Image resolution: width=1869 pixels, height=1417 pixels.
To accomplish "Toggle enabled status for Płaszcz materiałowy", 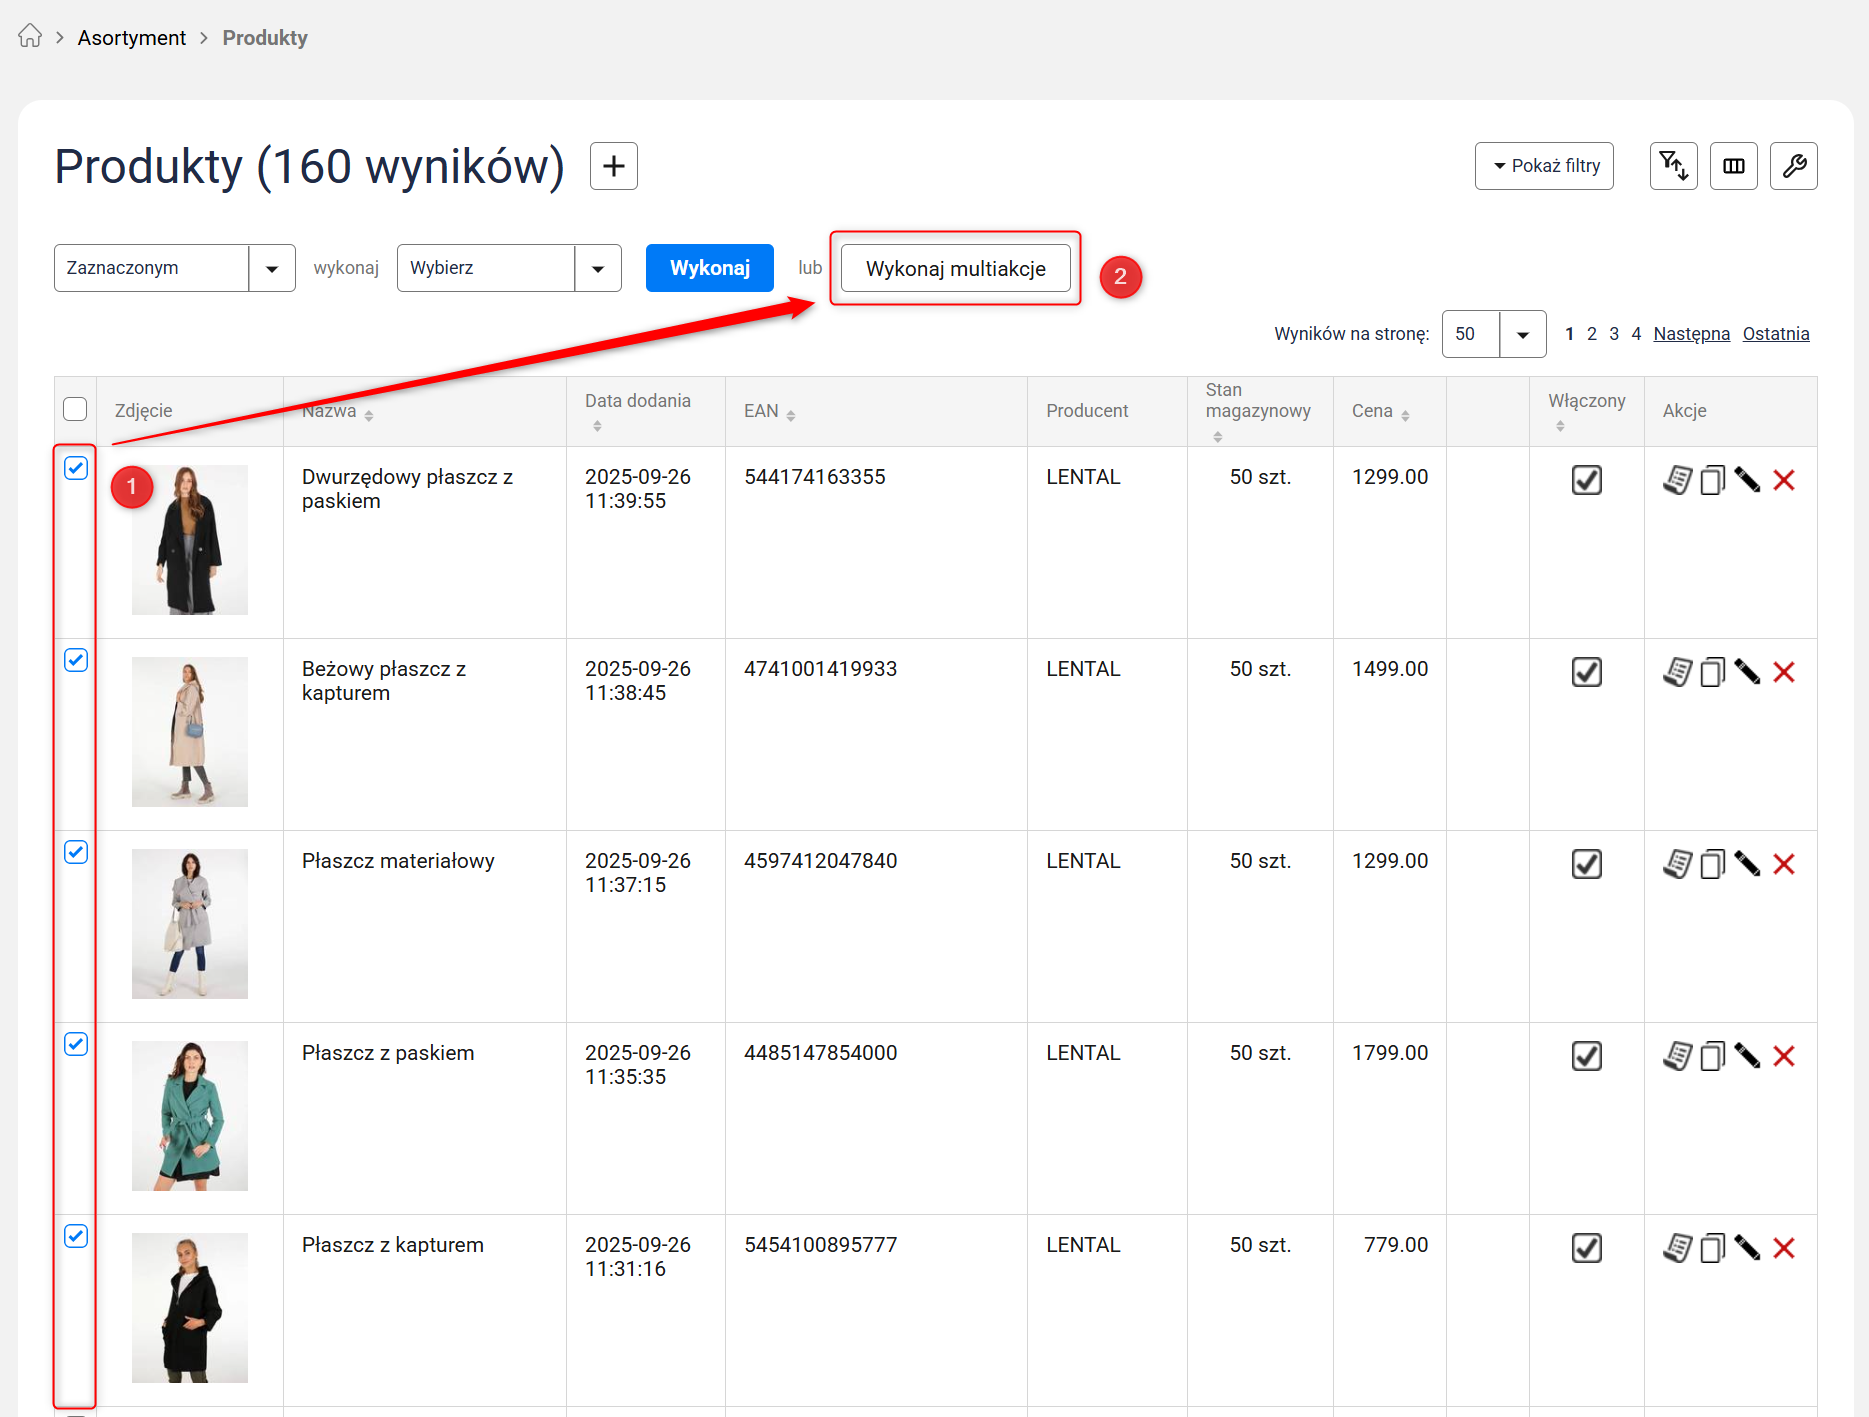I will (1586, 865).
